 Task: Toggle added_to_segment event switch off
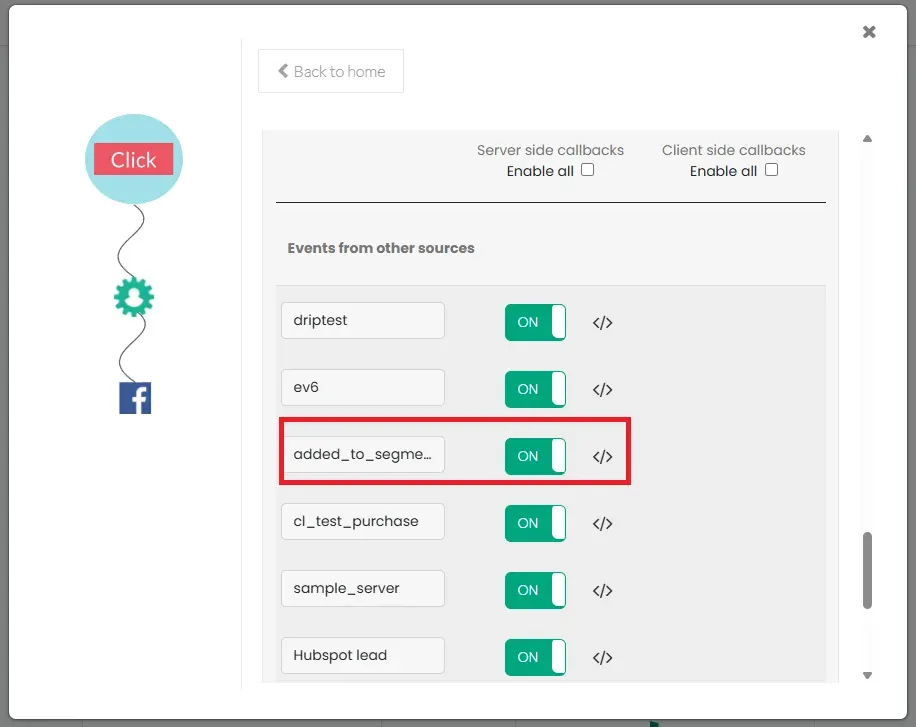pos(535,456)
